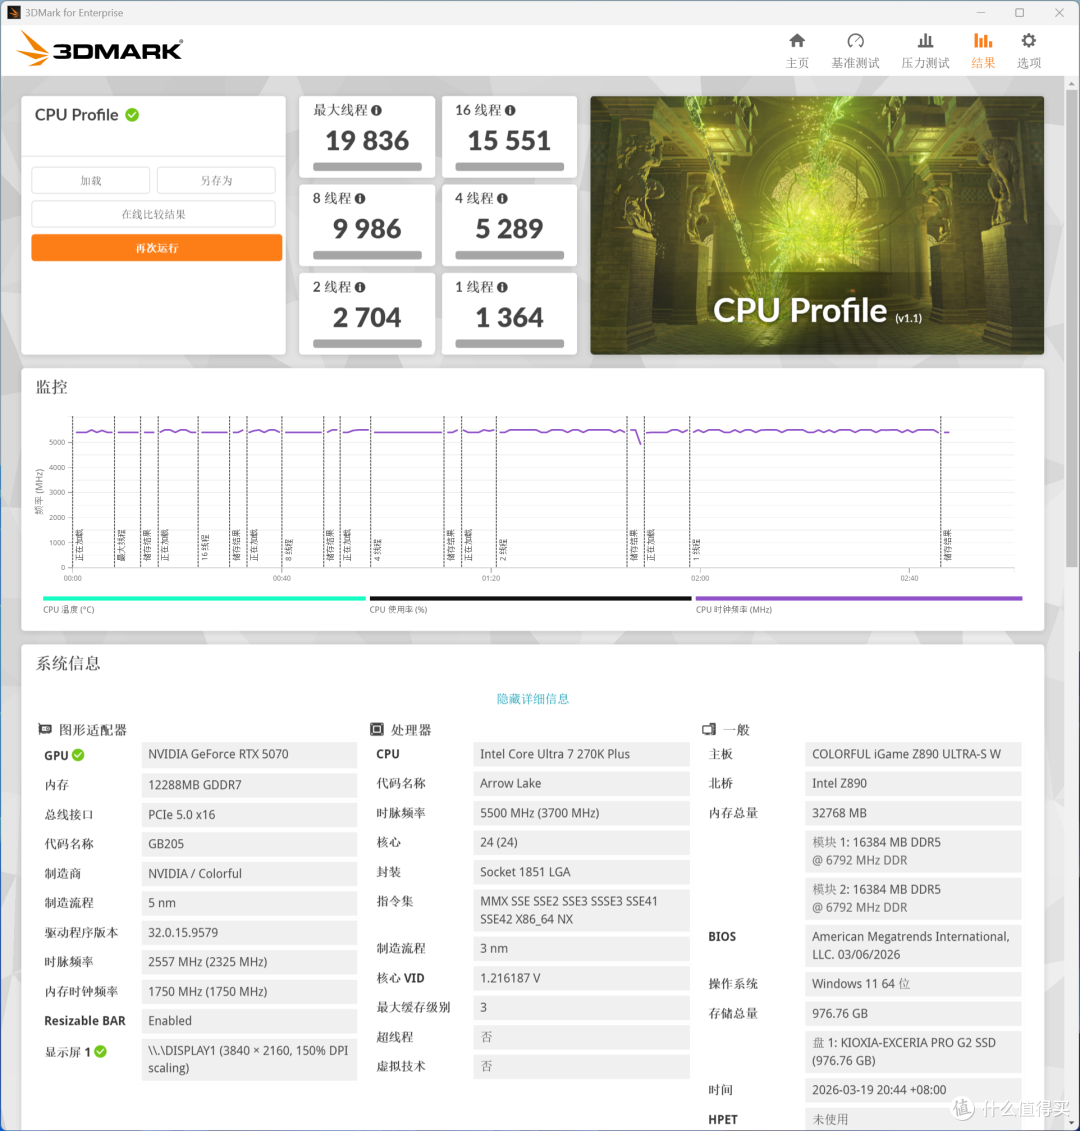This screenshot has height=1131, width=1080.
Task: Click the 5500 MHz (3700 MHz) clock value
Action: click(581, 813)
